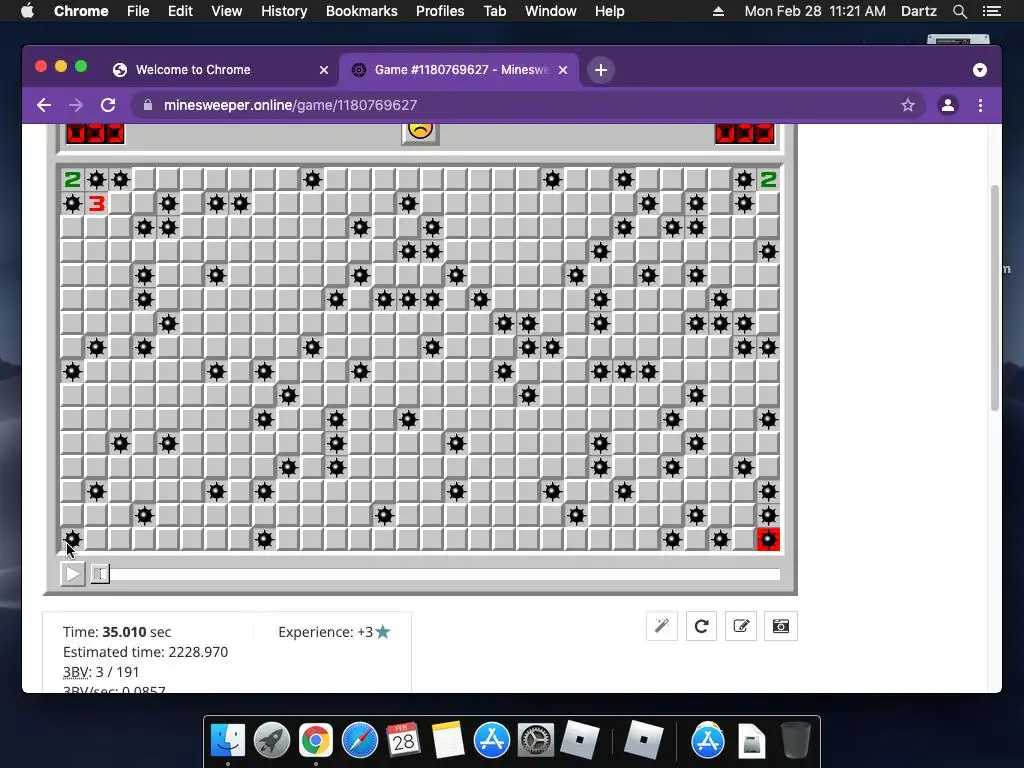1024x768 pixels.
Task: Click the browser forward arrow
Action: (x=76, y=105)
